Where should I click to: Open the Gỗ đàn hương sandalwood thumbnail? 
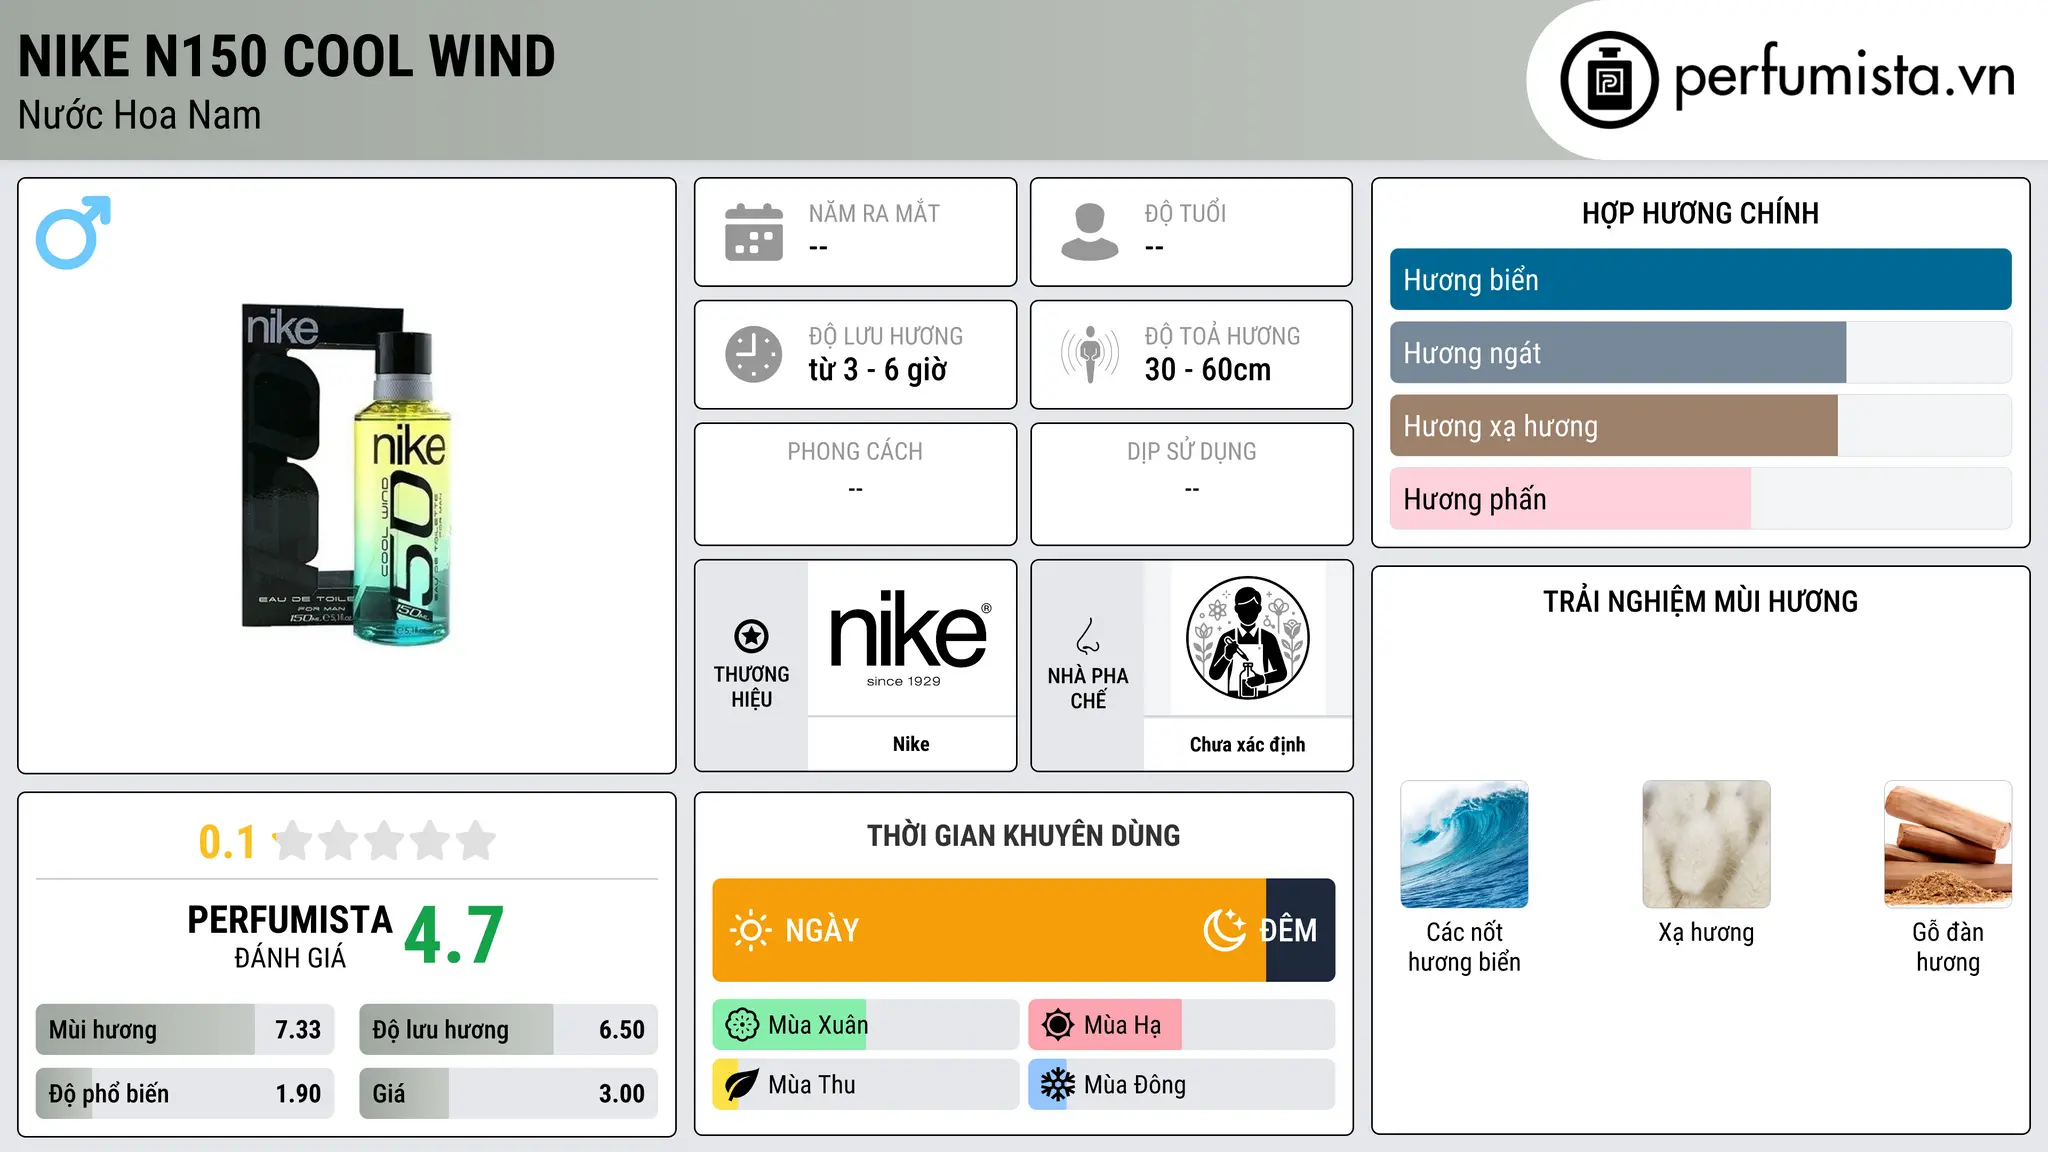(x=1948, y=844)
